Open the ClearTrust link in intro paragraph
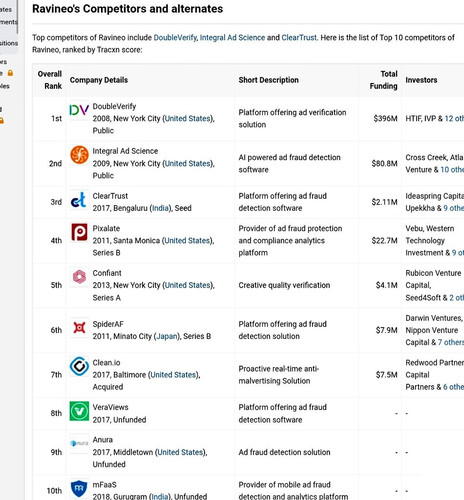Viewport: 464px width, 500px height. click(x=299, y=38)
